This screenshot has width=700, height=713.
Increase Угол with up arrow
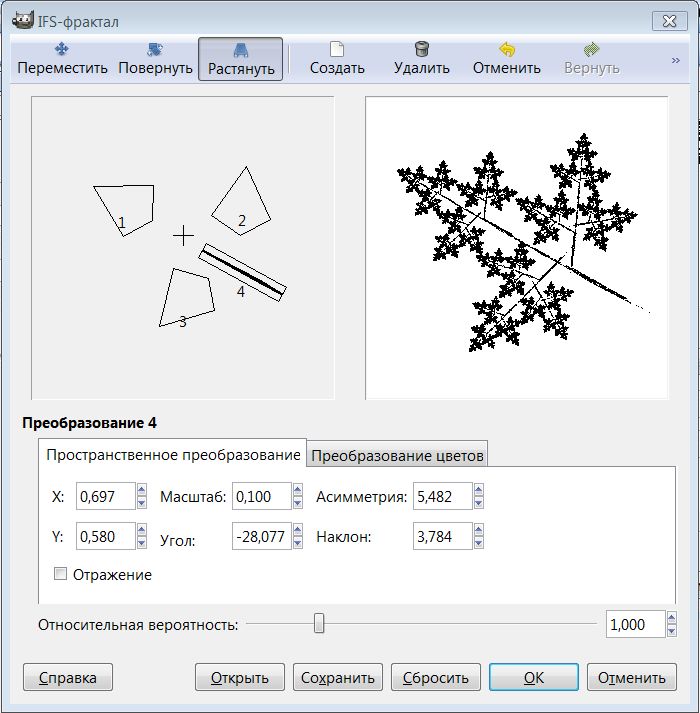(x=297, y=530)
